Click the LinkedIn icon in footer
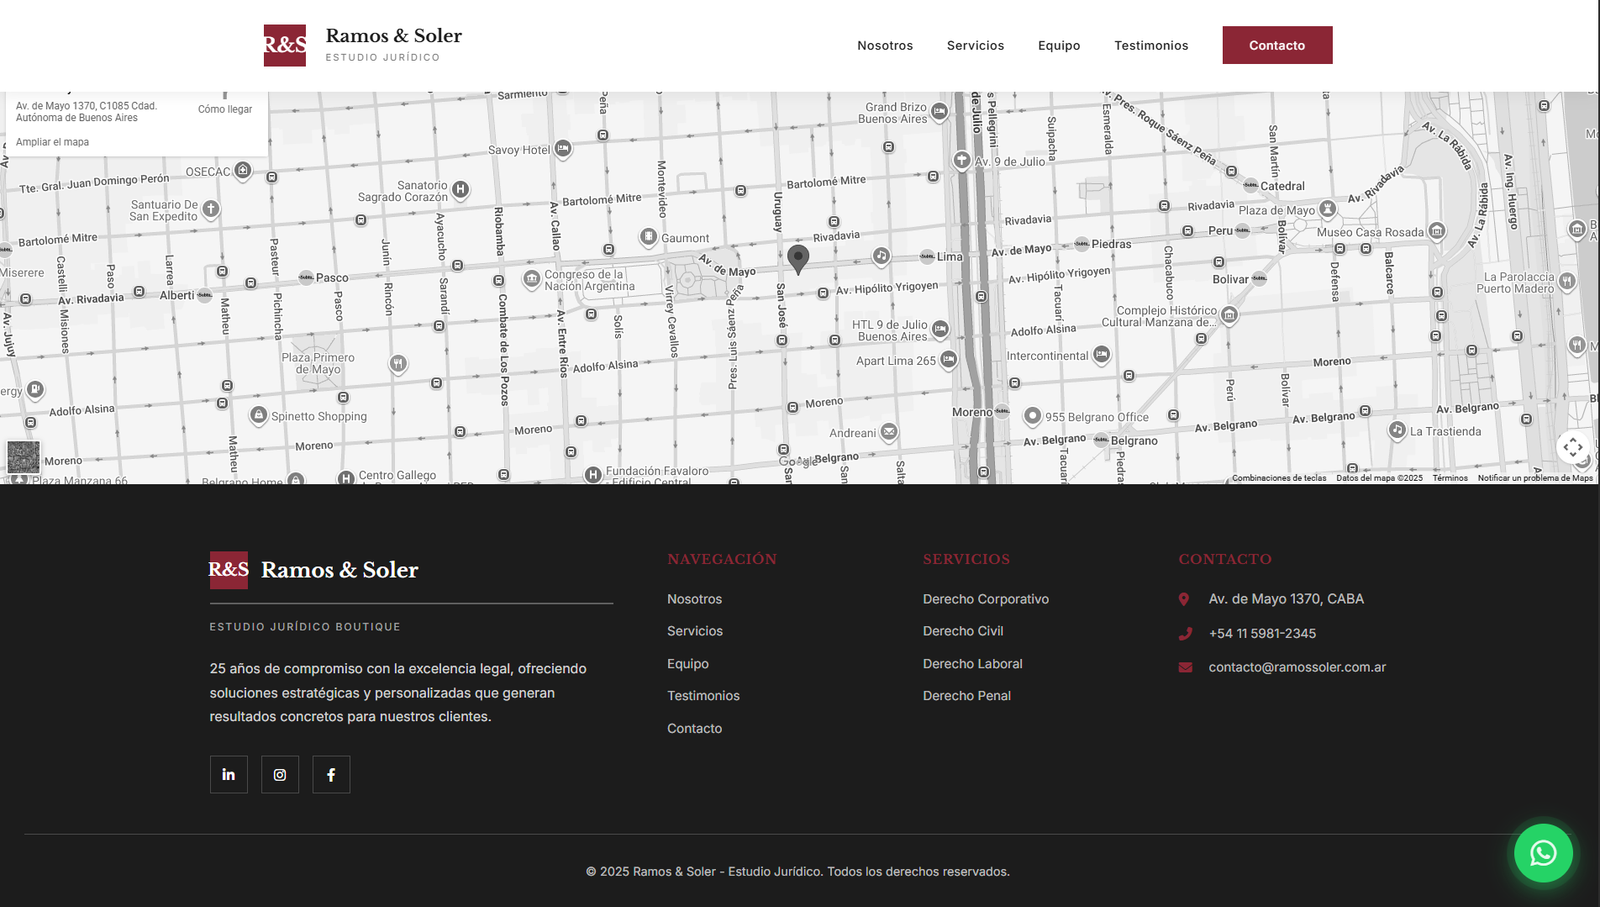The image size is (1600, 907). pos(228,774)
